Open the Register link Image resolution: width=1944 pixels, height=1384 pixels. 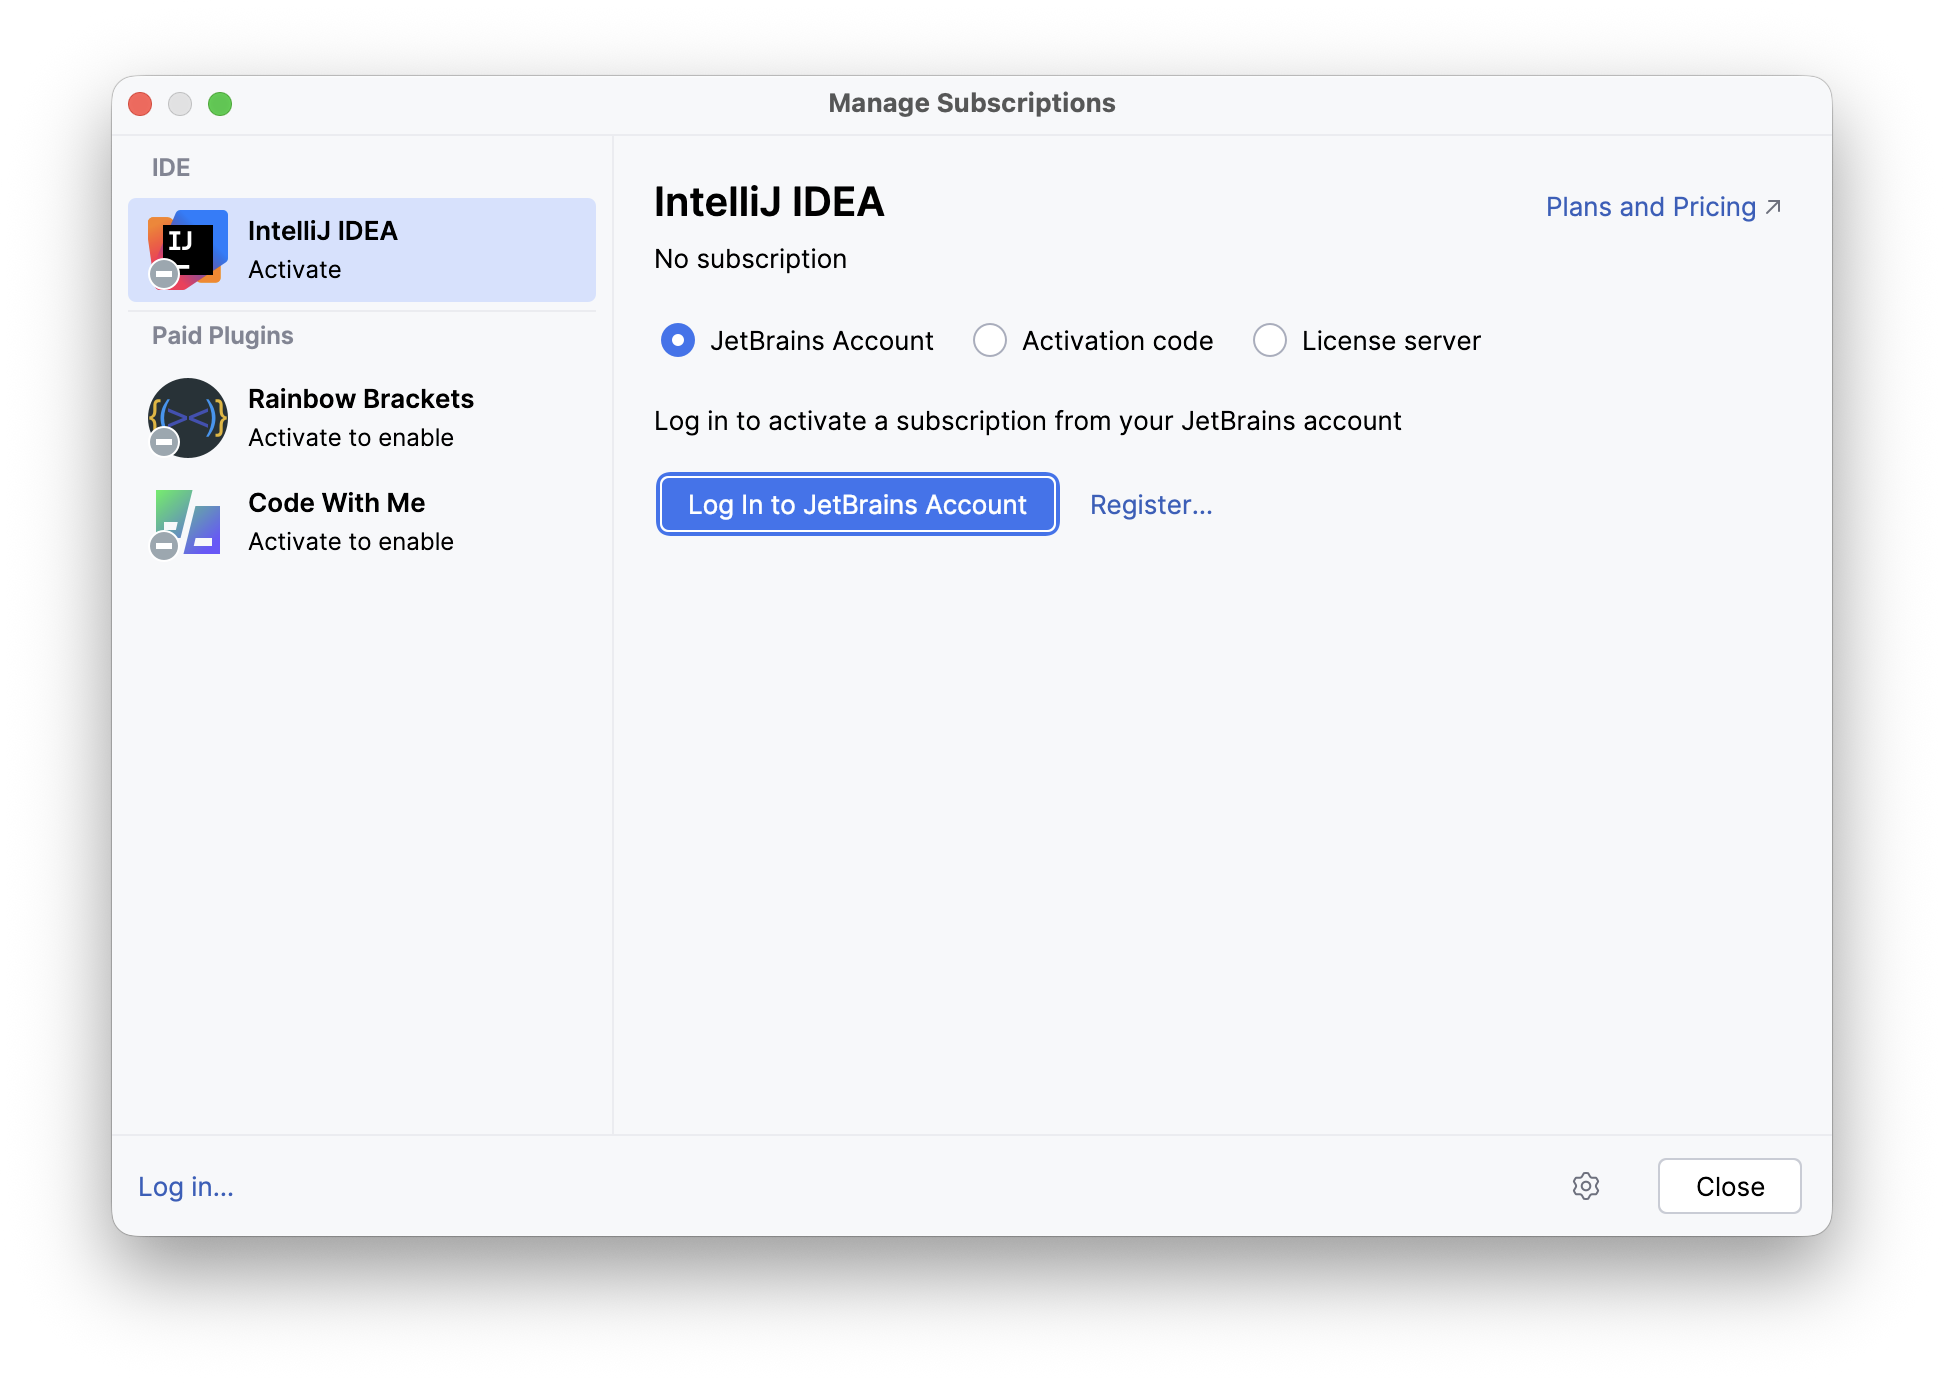pyautogui.click(x=1151, y=504)
